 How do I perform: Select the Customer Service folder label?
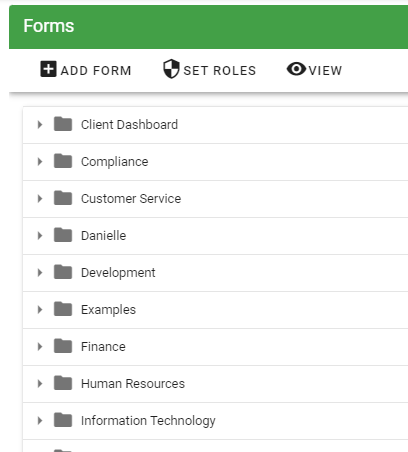coord(131,199)
